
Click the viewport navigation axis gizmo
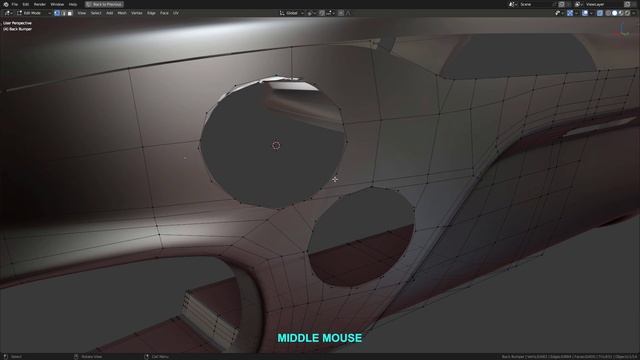623,30
